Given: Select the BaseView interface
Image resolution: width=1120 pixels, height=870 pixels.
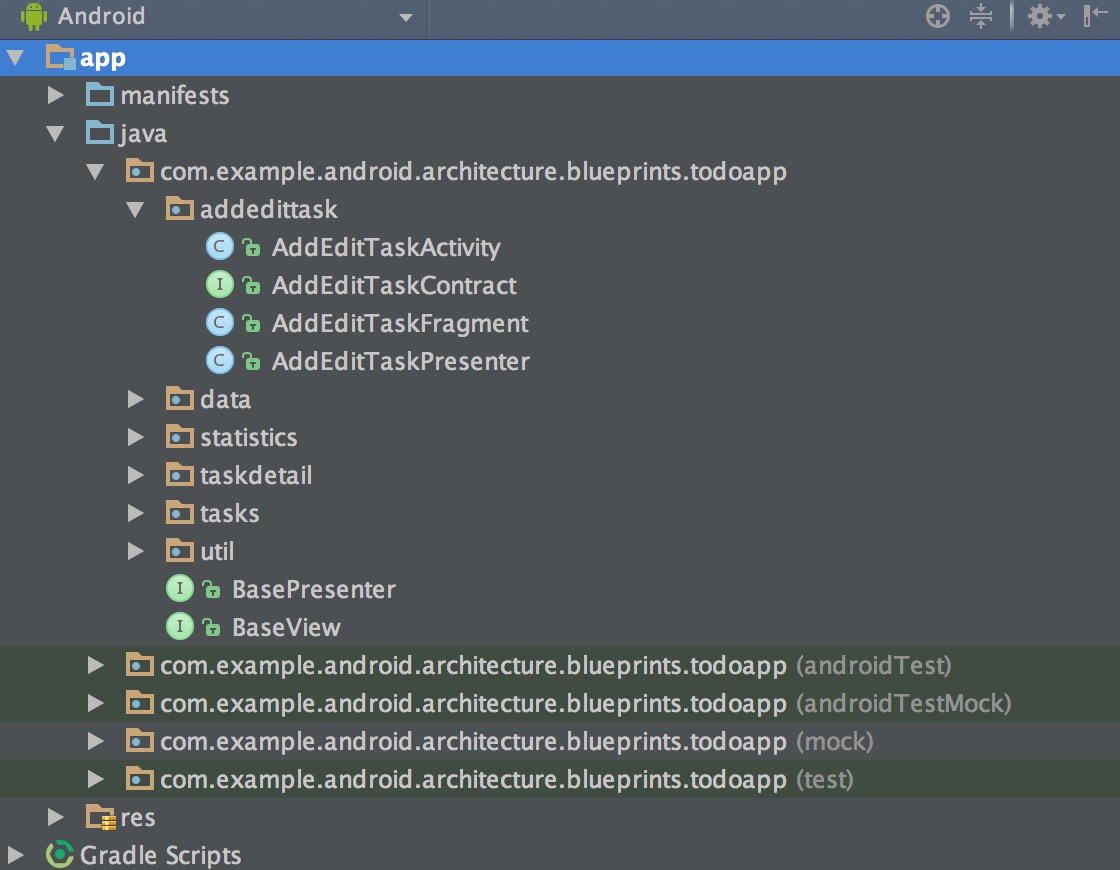Looking at the screenshot, I should (286, 627).
